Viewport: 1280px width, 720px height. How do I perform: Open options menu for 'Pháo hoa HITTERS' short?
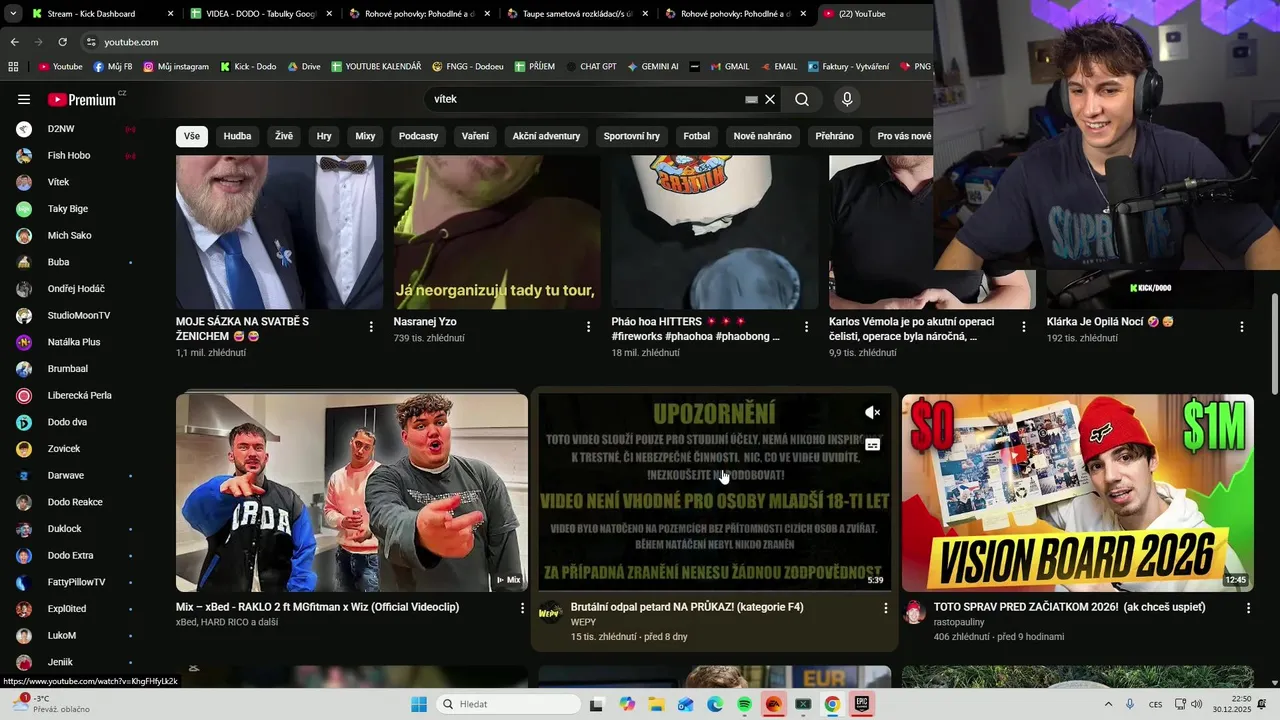806,327
